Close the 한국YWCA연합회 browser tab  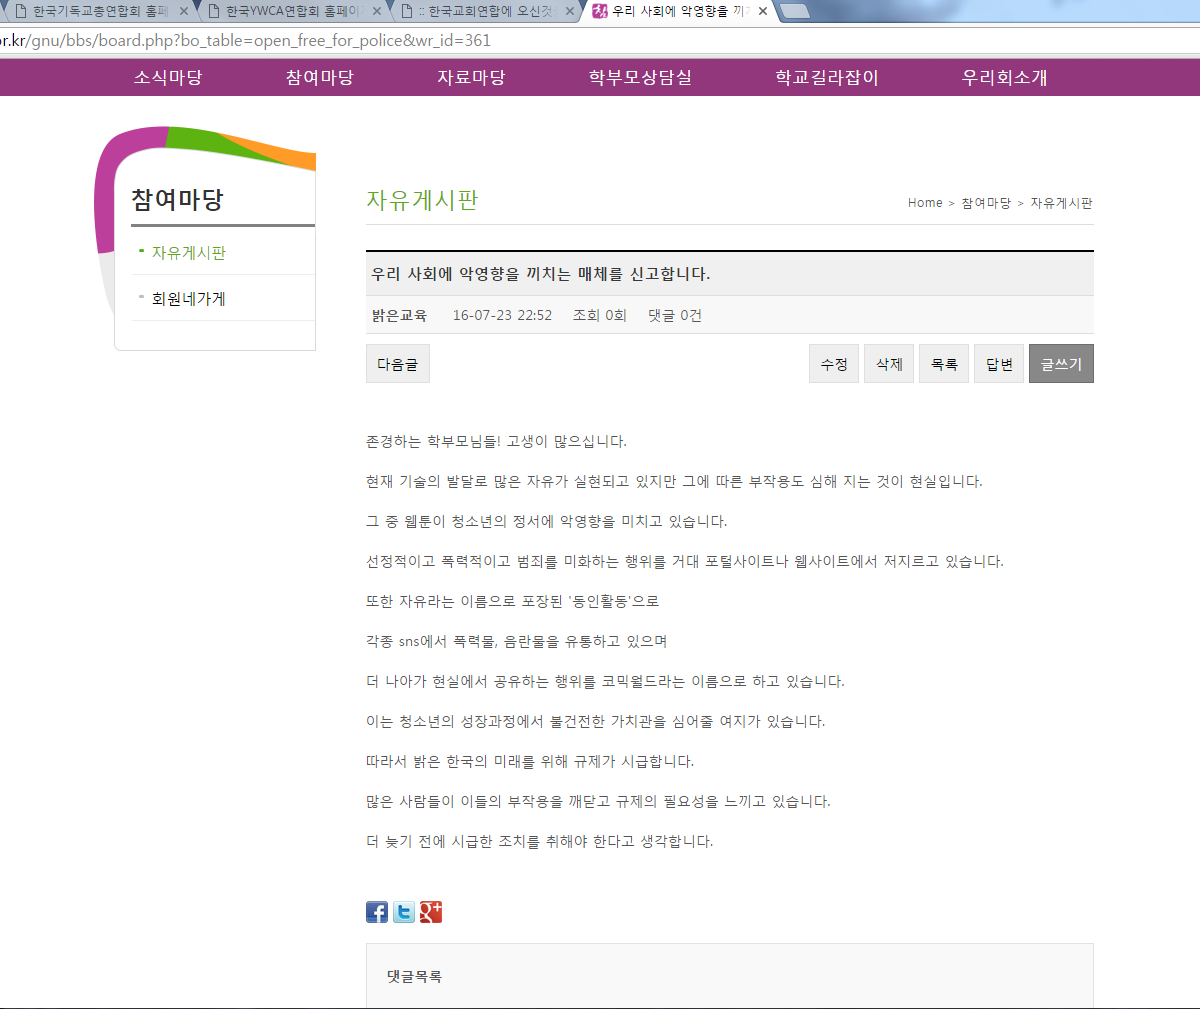coord(377,12)
